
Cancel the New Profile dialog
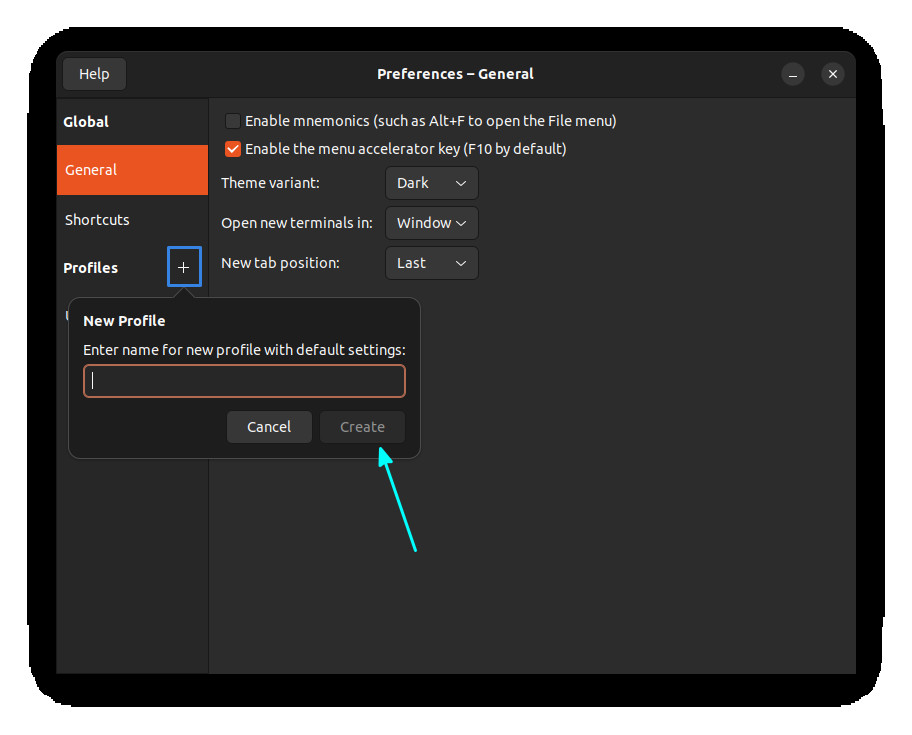269,426
